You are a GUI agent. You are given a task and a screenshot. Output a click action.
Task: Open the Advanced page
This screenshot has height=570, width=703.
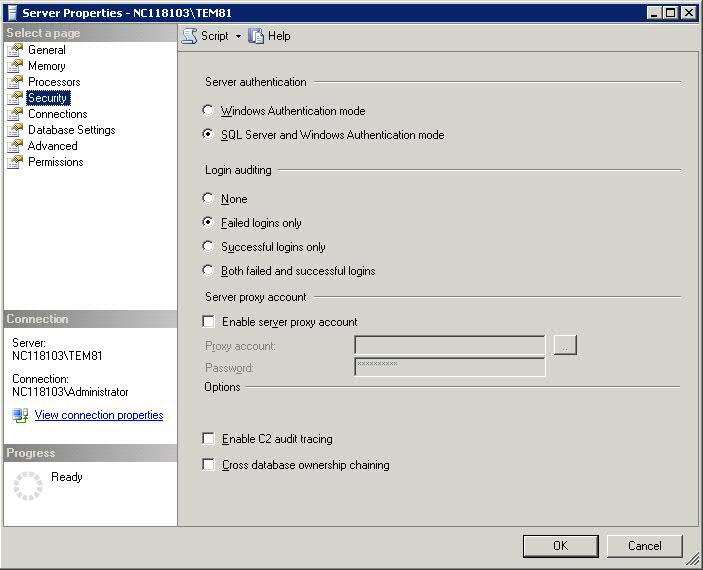[52, 146]
